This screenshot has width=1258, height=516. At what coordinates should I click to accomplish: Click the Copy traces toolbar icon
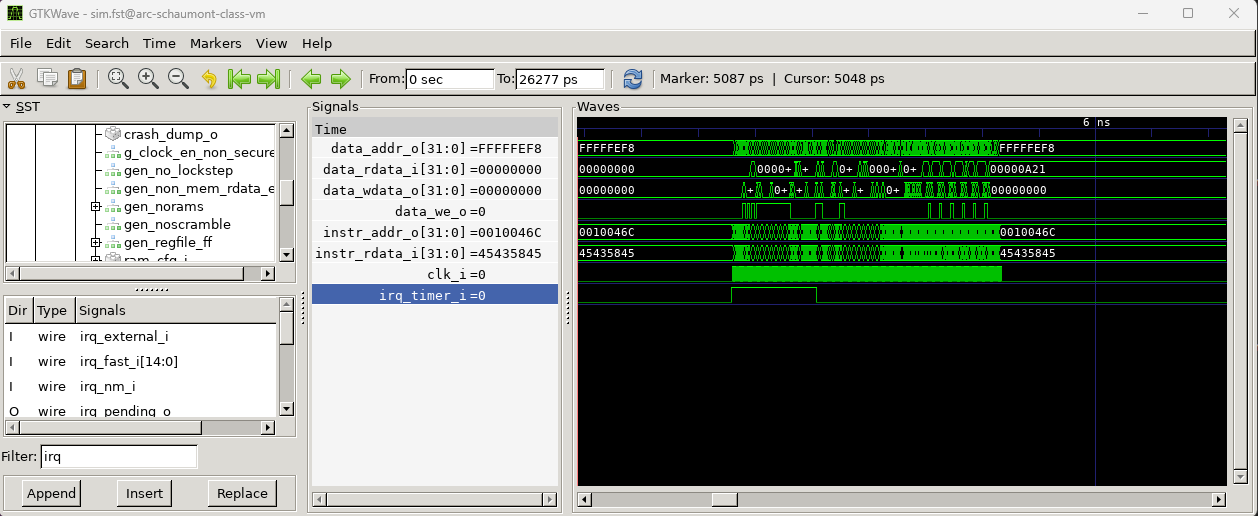coord(46,78)
